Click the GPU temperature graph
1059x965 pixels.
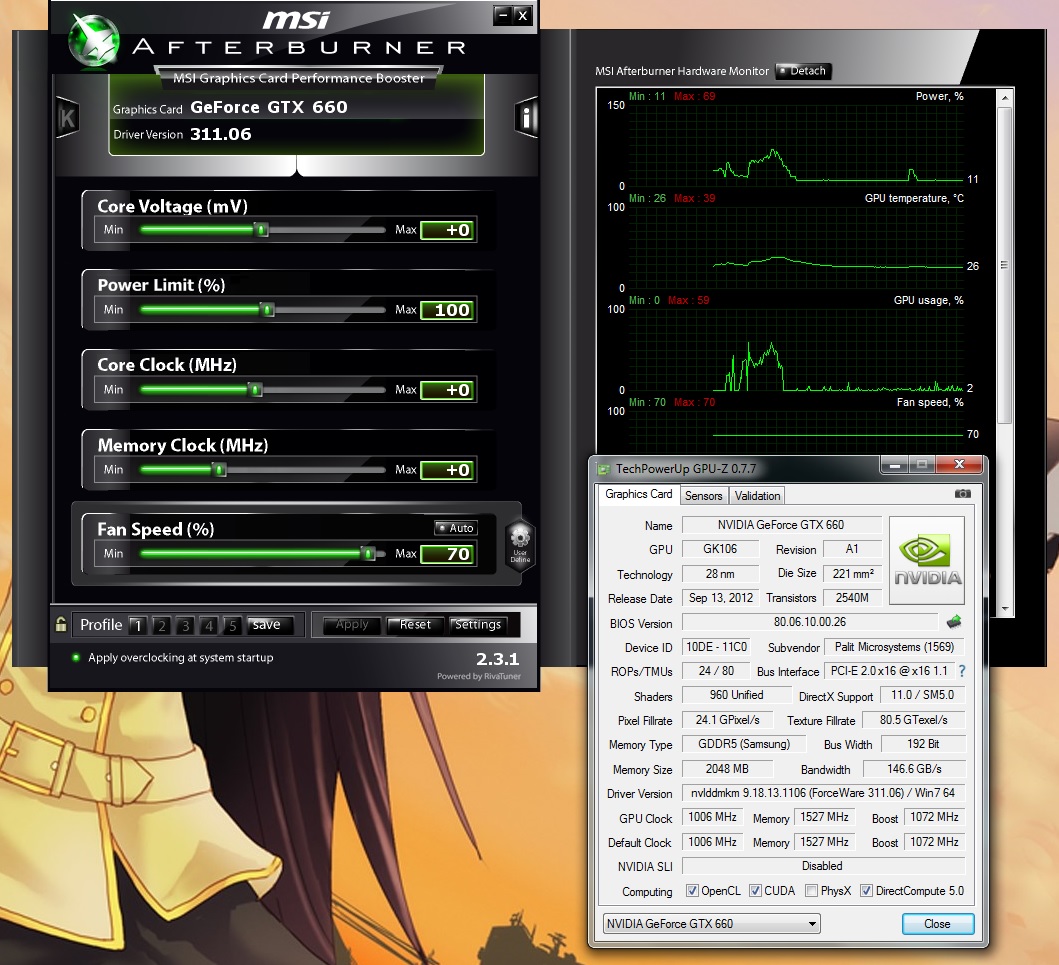[x=796, y=247]
